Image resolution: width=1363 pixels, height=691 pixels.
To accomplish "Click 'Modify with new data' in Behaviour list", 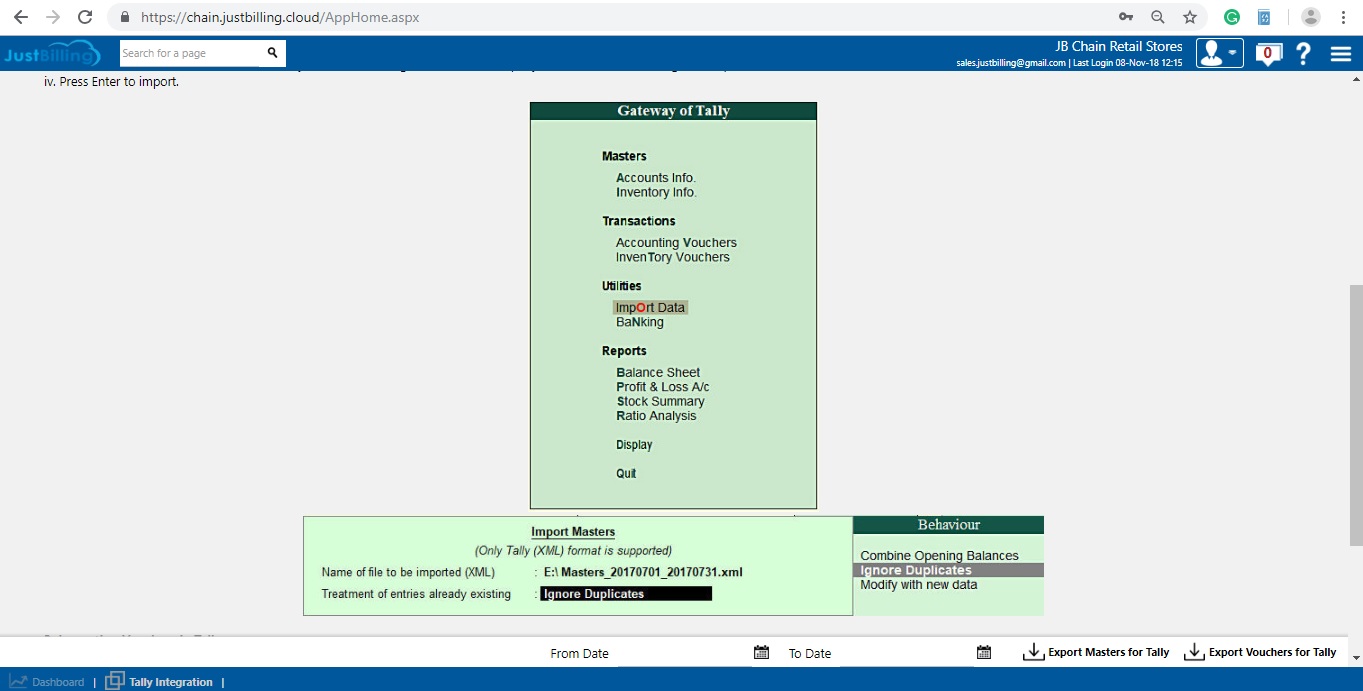I will coord(919,585).
